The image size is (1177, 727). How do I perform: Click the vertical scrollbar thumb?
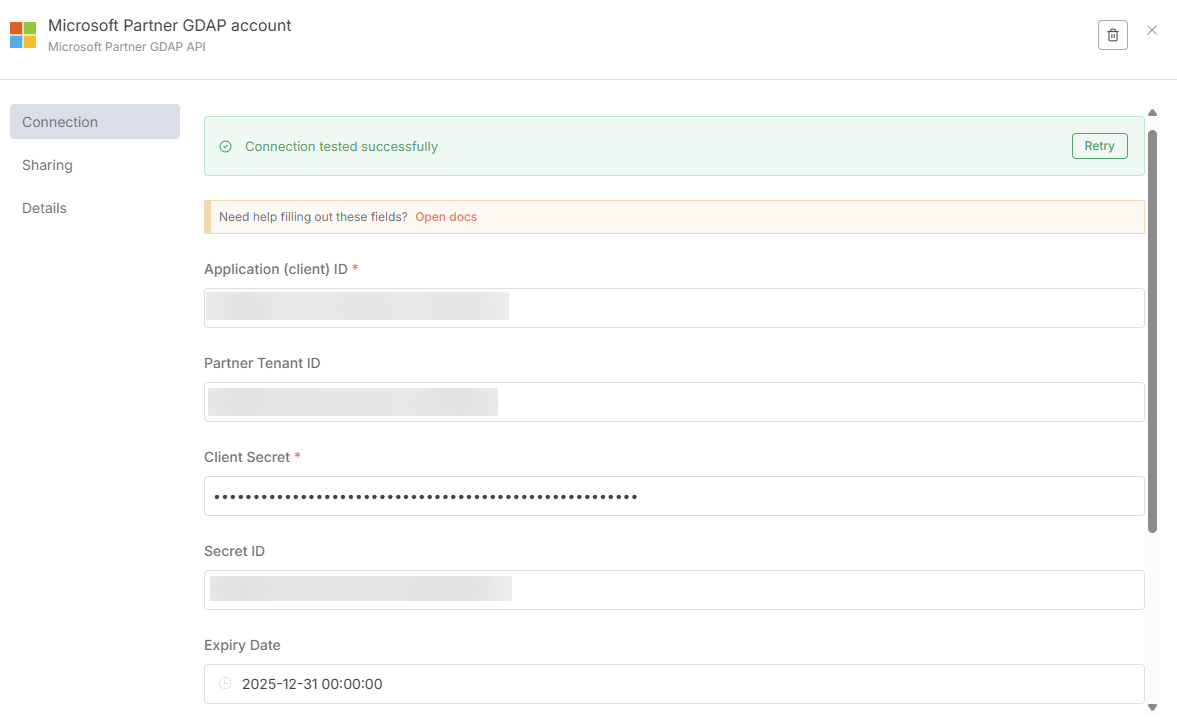click(x=1152, y=332)
